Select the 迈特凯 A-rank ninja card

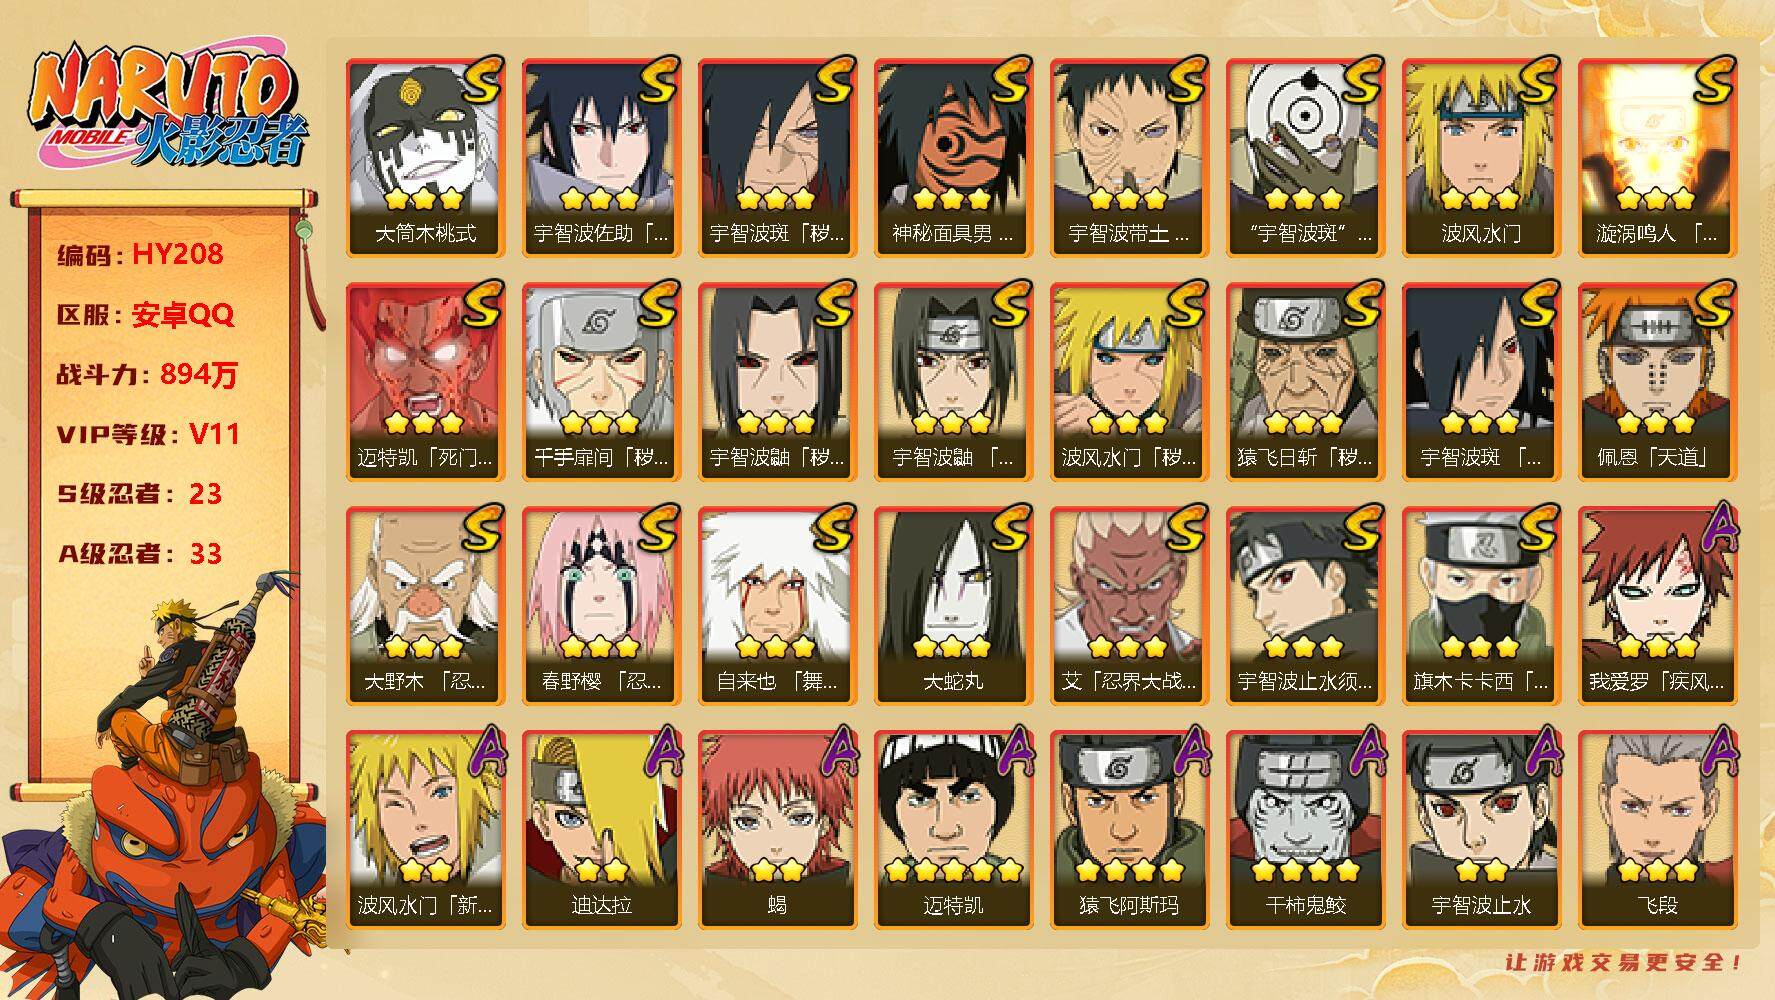click(953, 829)
